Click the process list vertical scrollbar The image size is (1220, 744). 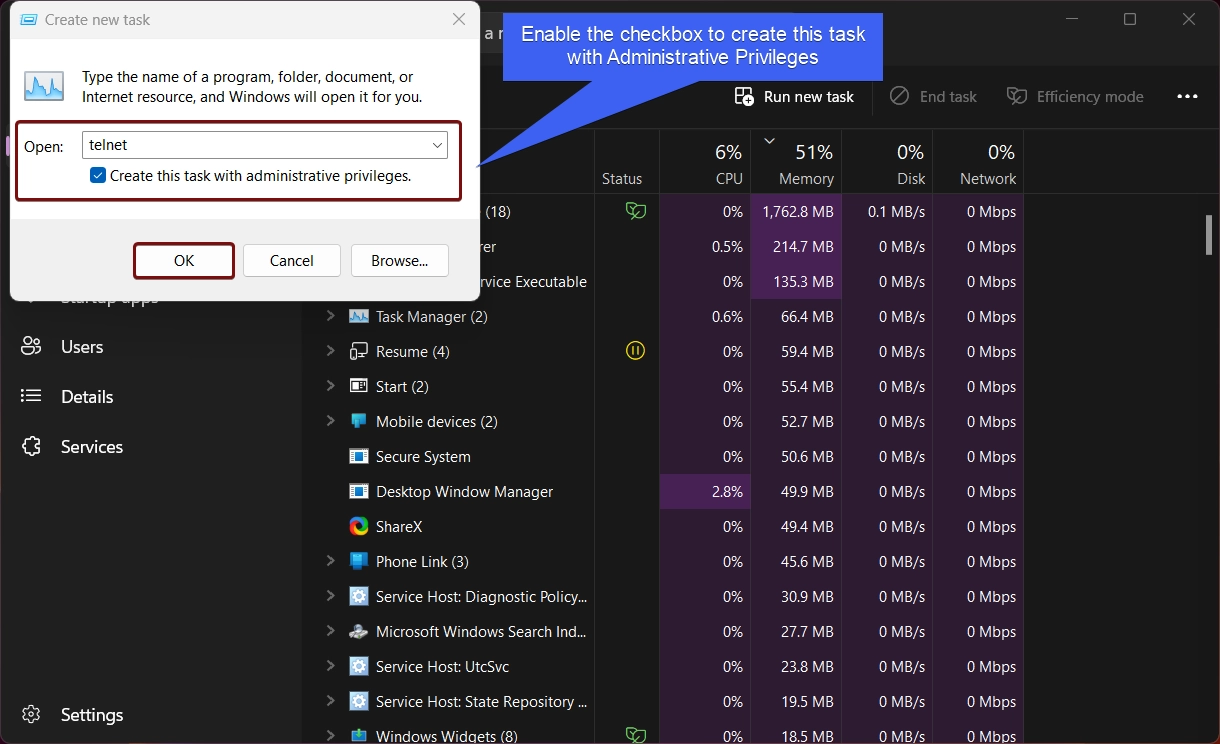[1209, 235]
